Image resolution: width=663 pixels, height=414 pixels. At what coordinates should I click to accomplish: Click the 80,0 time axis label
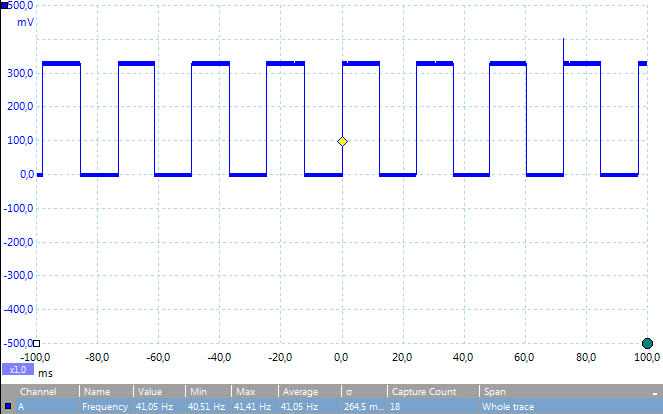click(x=586, y=357)
